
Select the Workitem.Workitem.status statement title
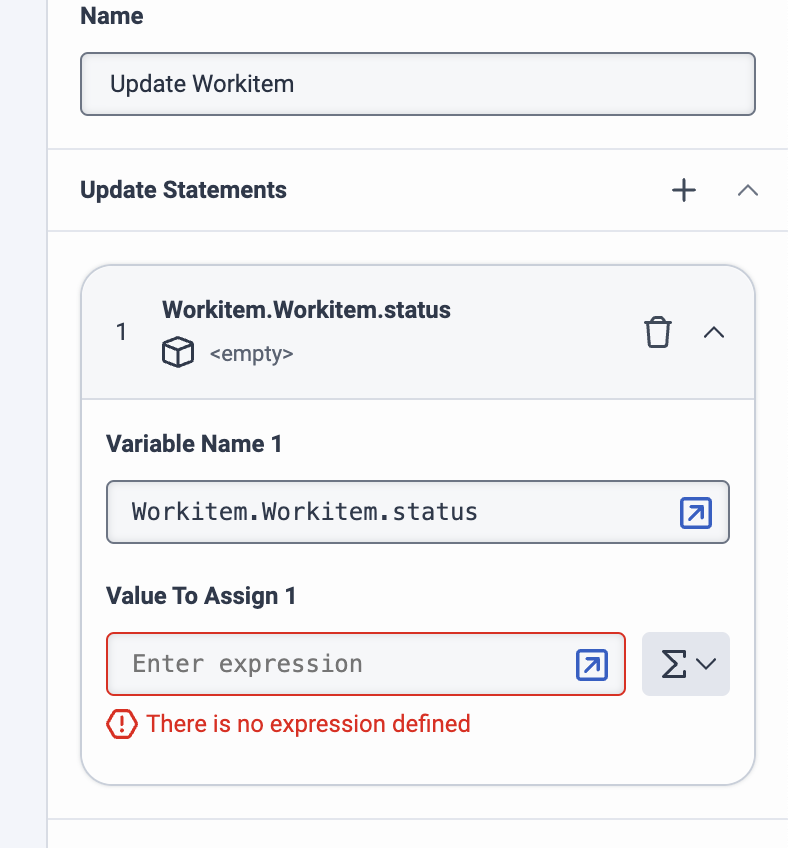[x=306, y=310]
